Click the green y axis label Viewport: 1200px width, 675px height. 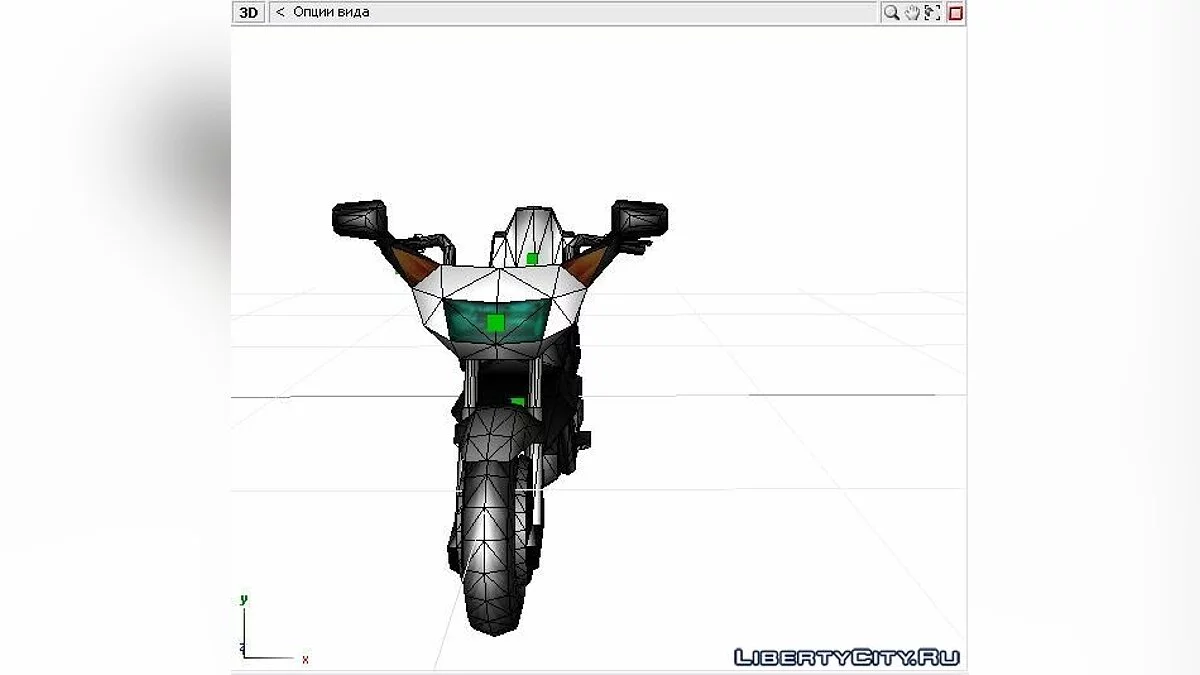click(244, 598)
